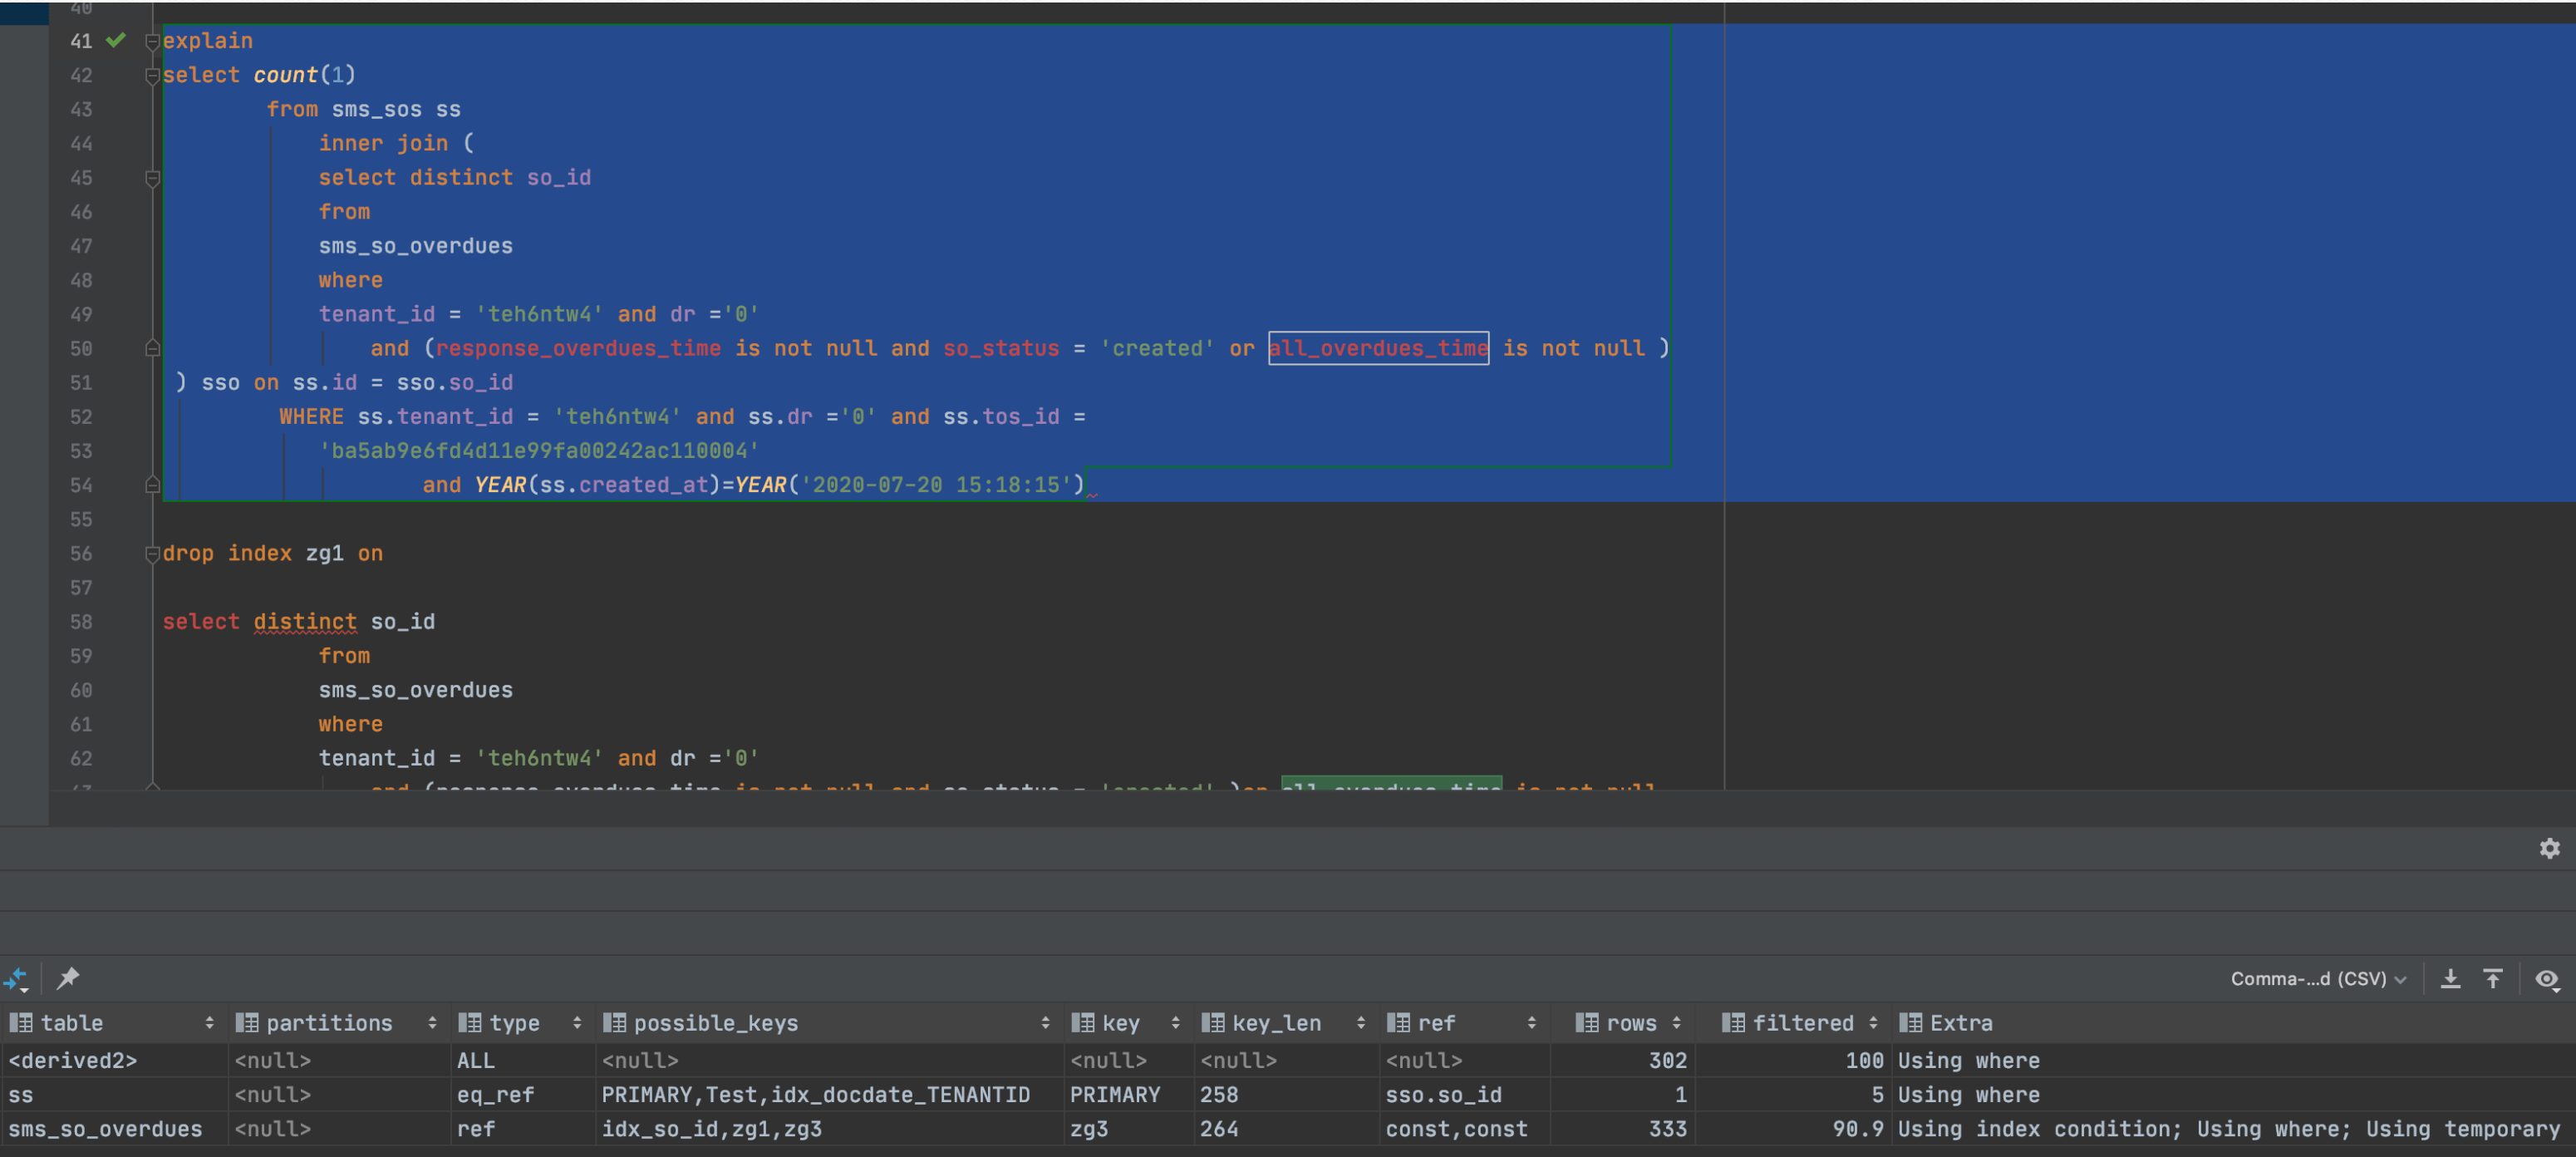Click the import data upload arrow icon

pos(2492,978)
